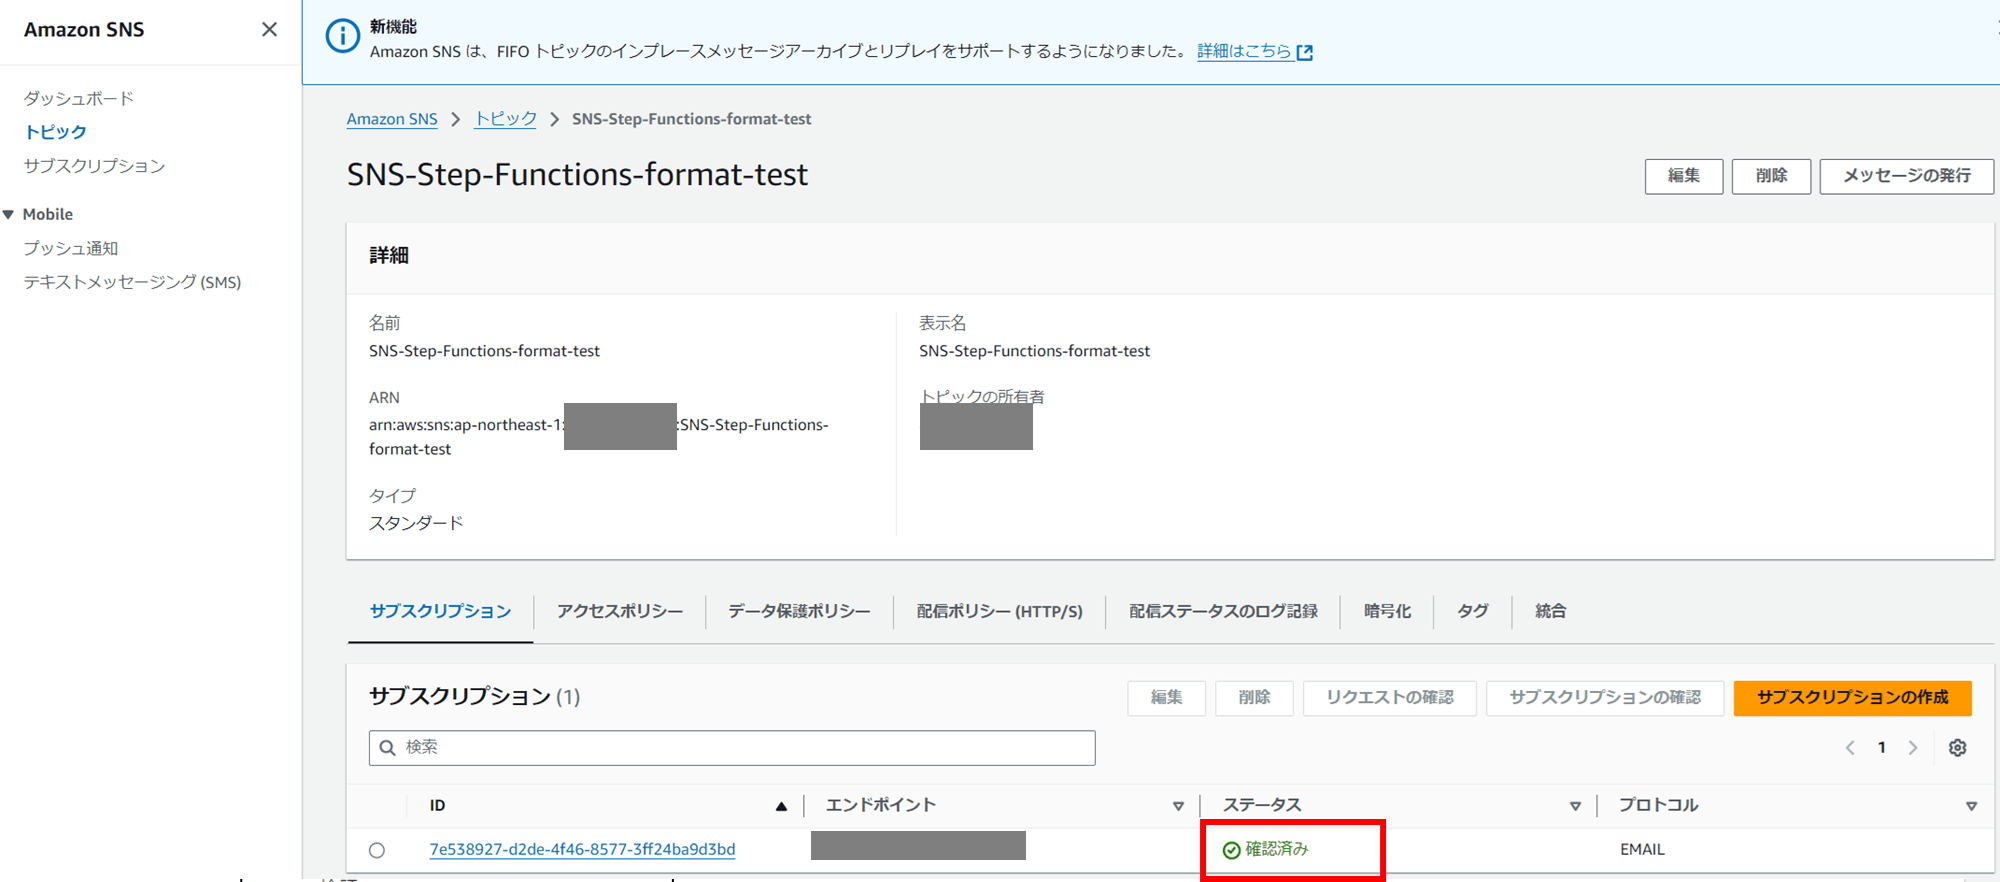Focus the subscription 検索 field
Viewport: 2000px width, 882px height.
pyautogui.click(x=732, y=748)
